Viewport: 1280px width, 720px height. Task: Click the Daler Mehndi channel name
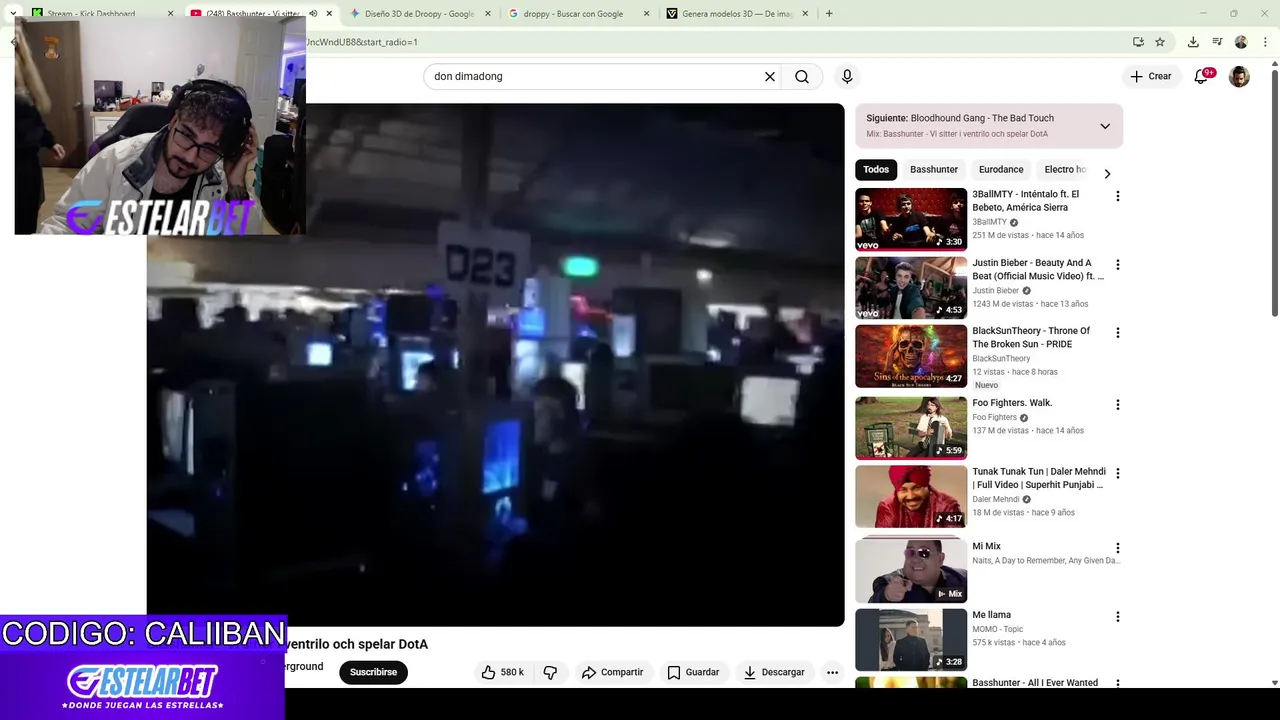pos(996,499)
